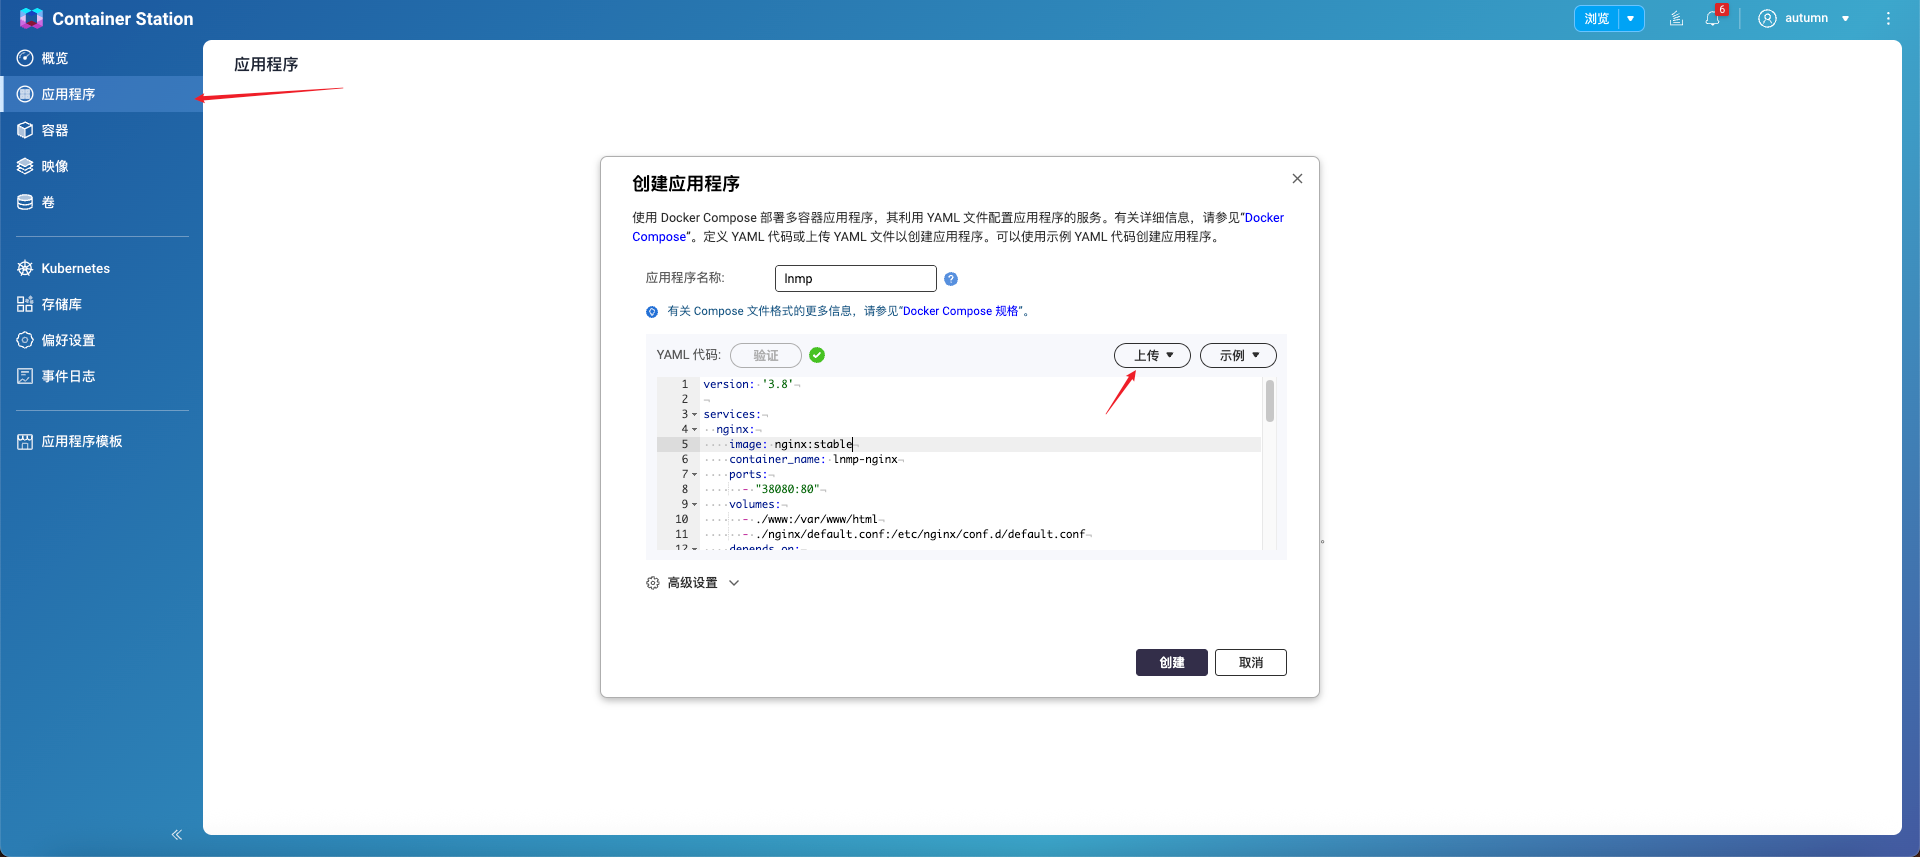This screenshot has width=1920, height=857.
Task: Open 映像 images via its layers icon
Action: click(25, 166)
